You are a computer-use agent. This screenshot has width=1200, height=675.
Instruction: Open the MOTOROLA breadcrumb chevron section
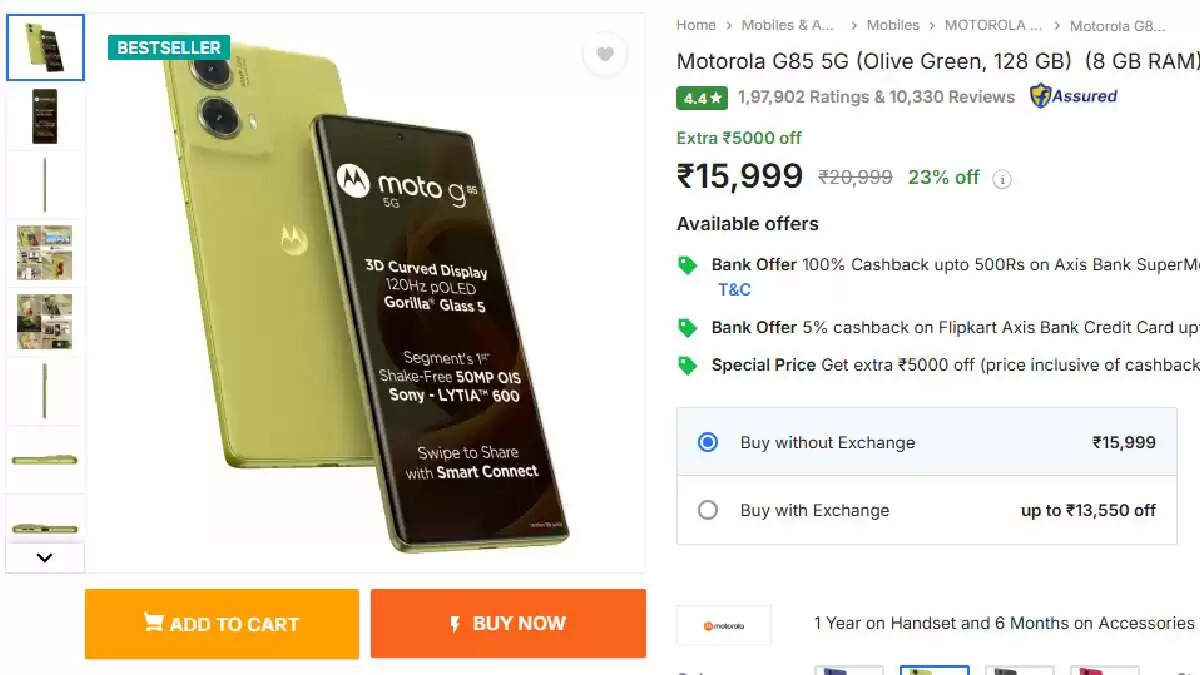point(993,25)
